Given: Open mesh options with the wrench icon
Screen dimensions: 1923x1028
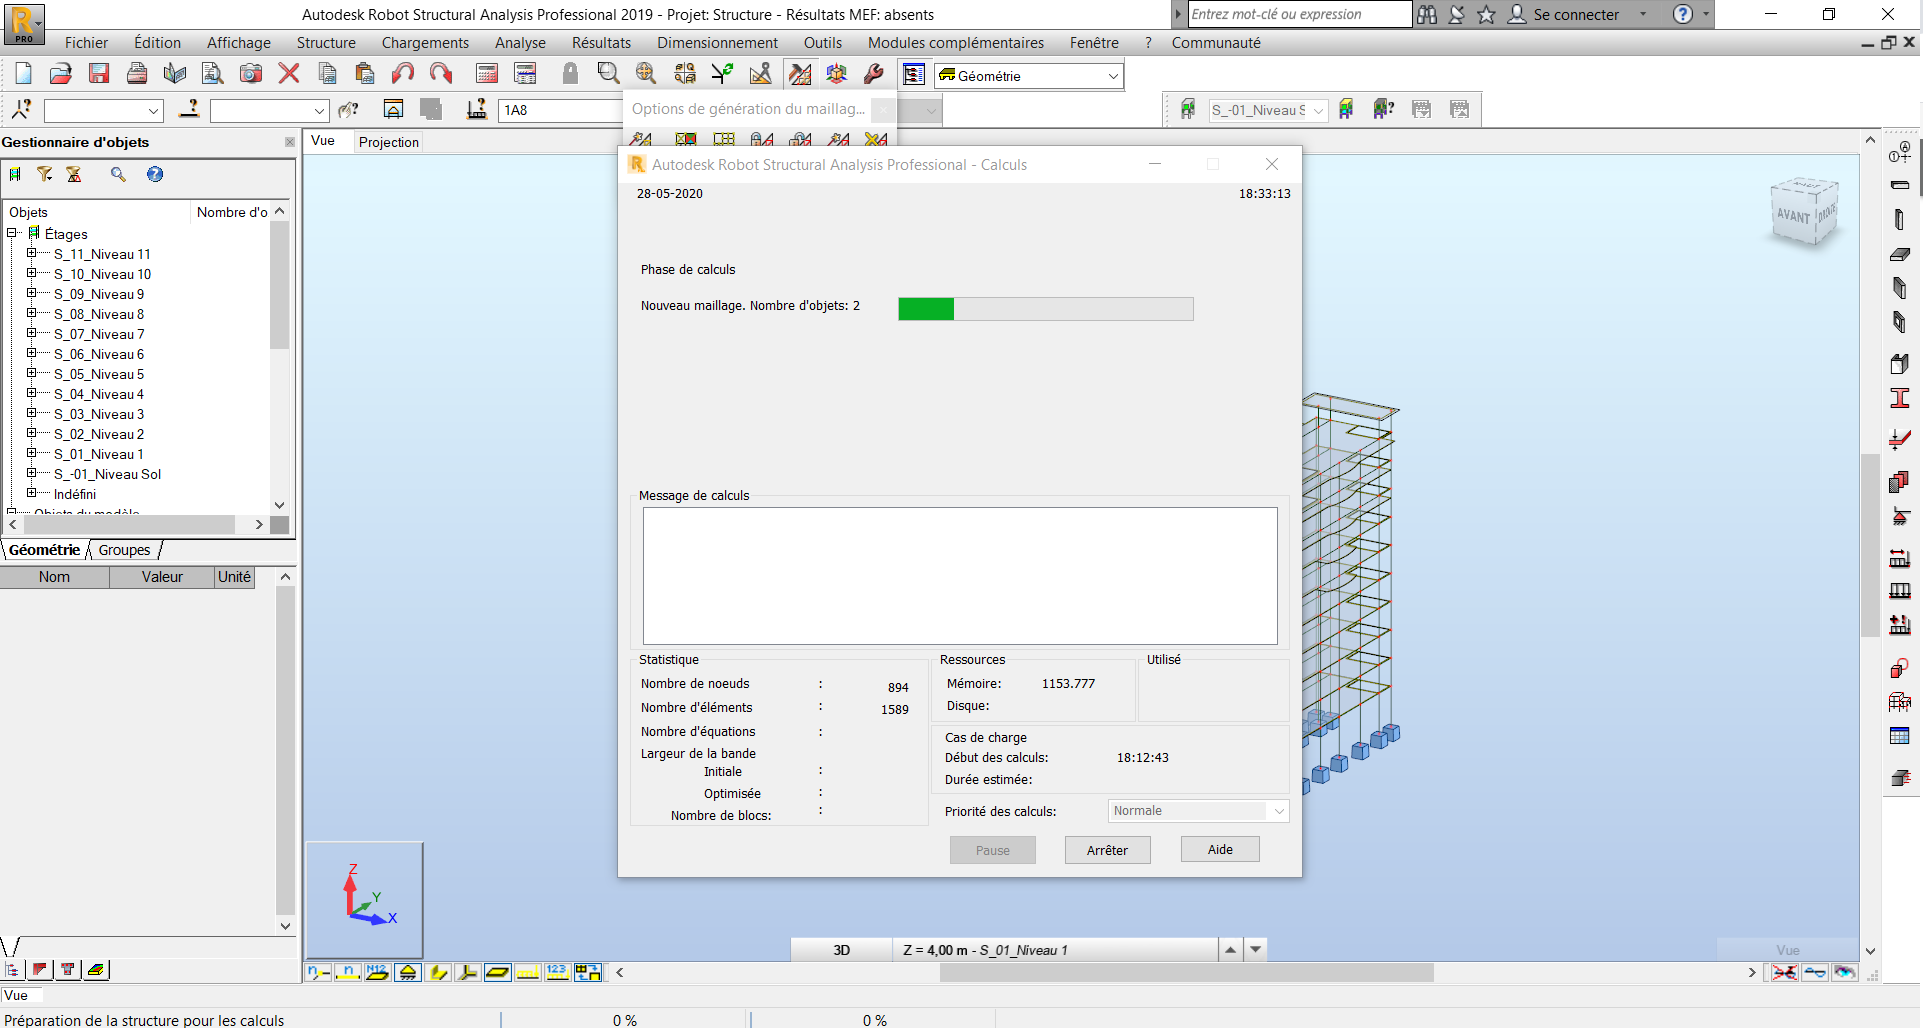Looking at the screenshot, I should pos(873,73).
